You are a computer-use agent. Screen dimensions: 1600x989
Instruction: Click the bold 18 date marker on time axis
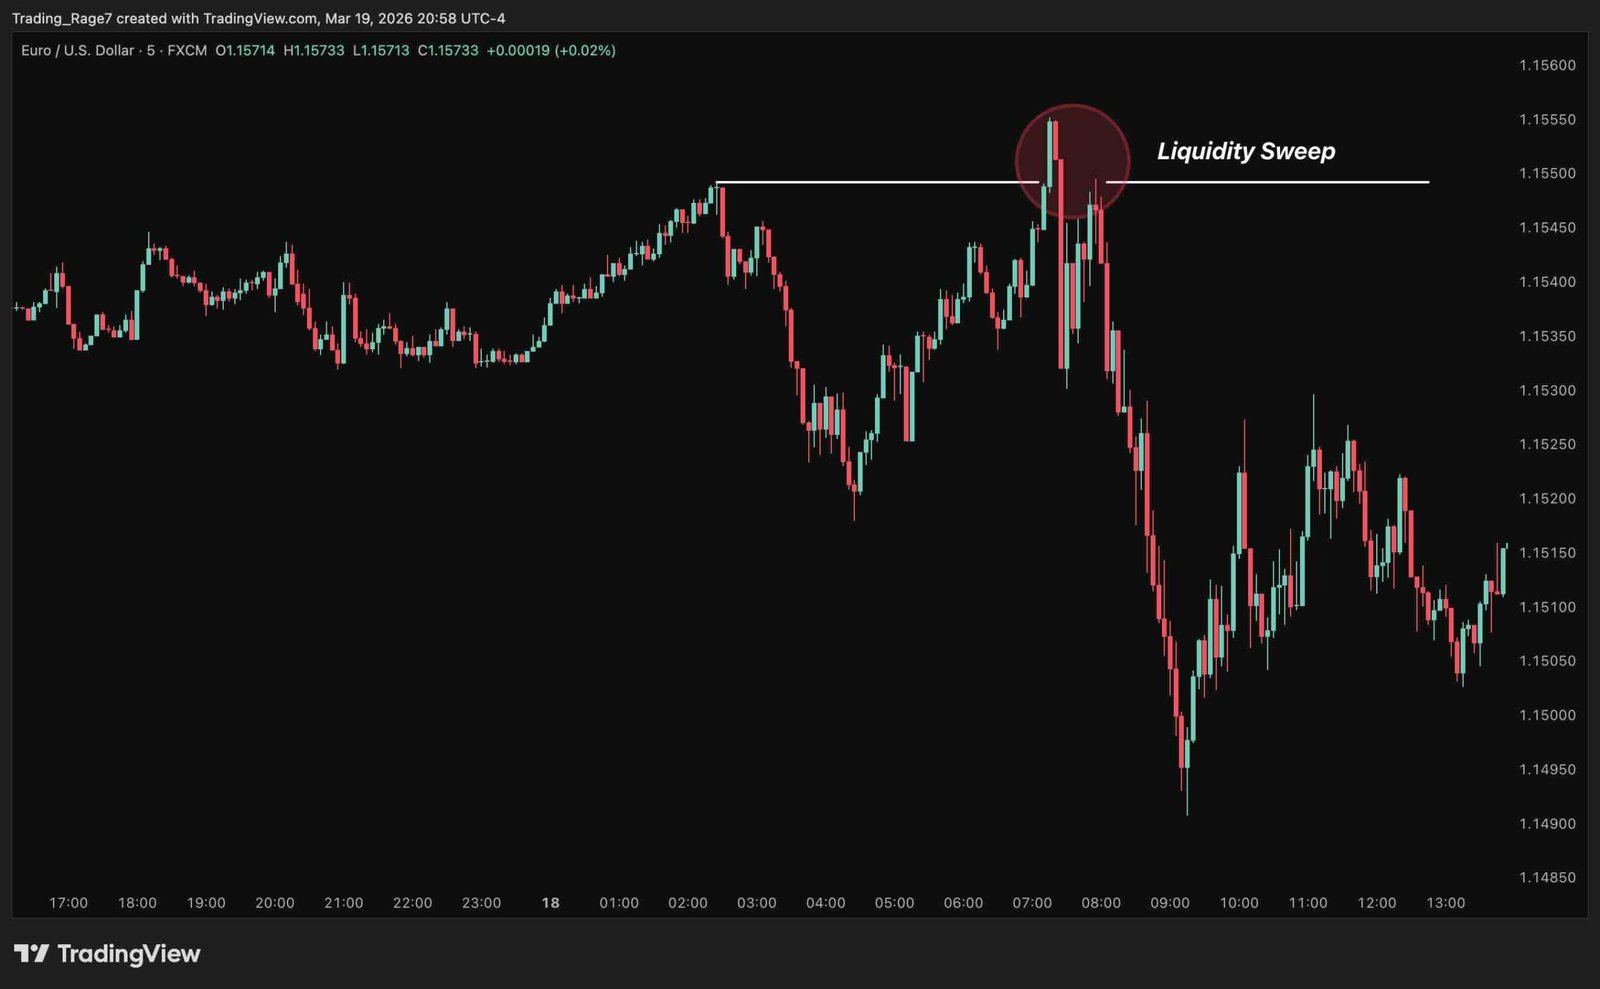[x=550, y=903]
